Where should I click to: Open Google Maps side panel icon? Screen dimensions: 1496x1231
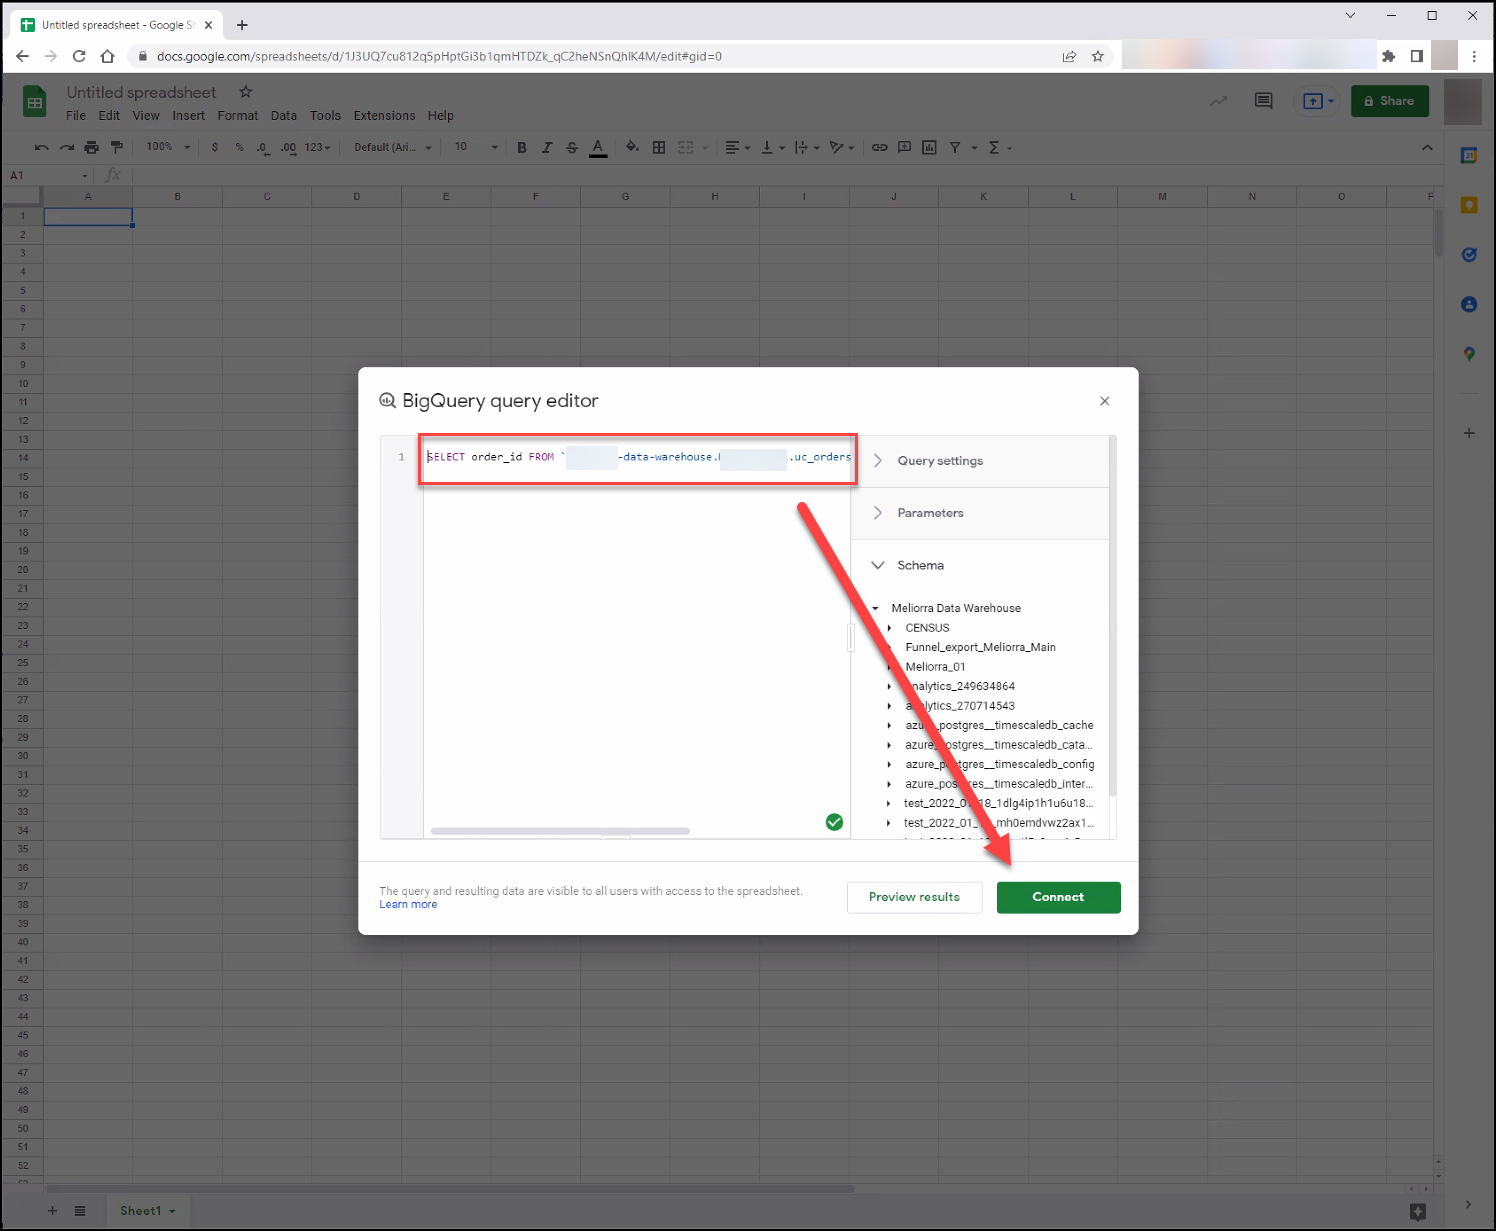[1469, 354]
